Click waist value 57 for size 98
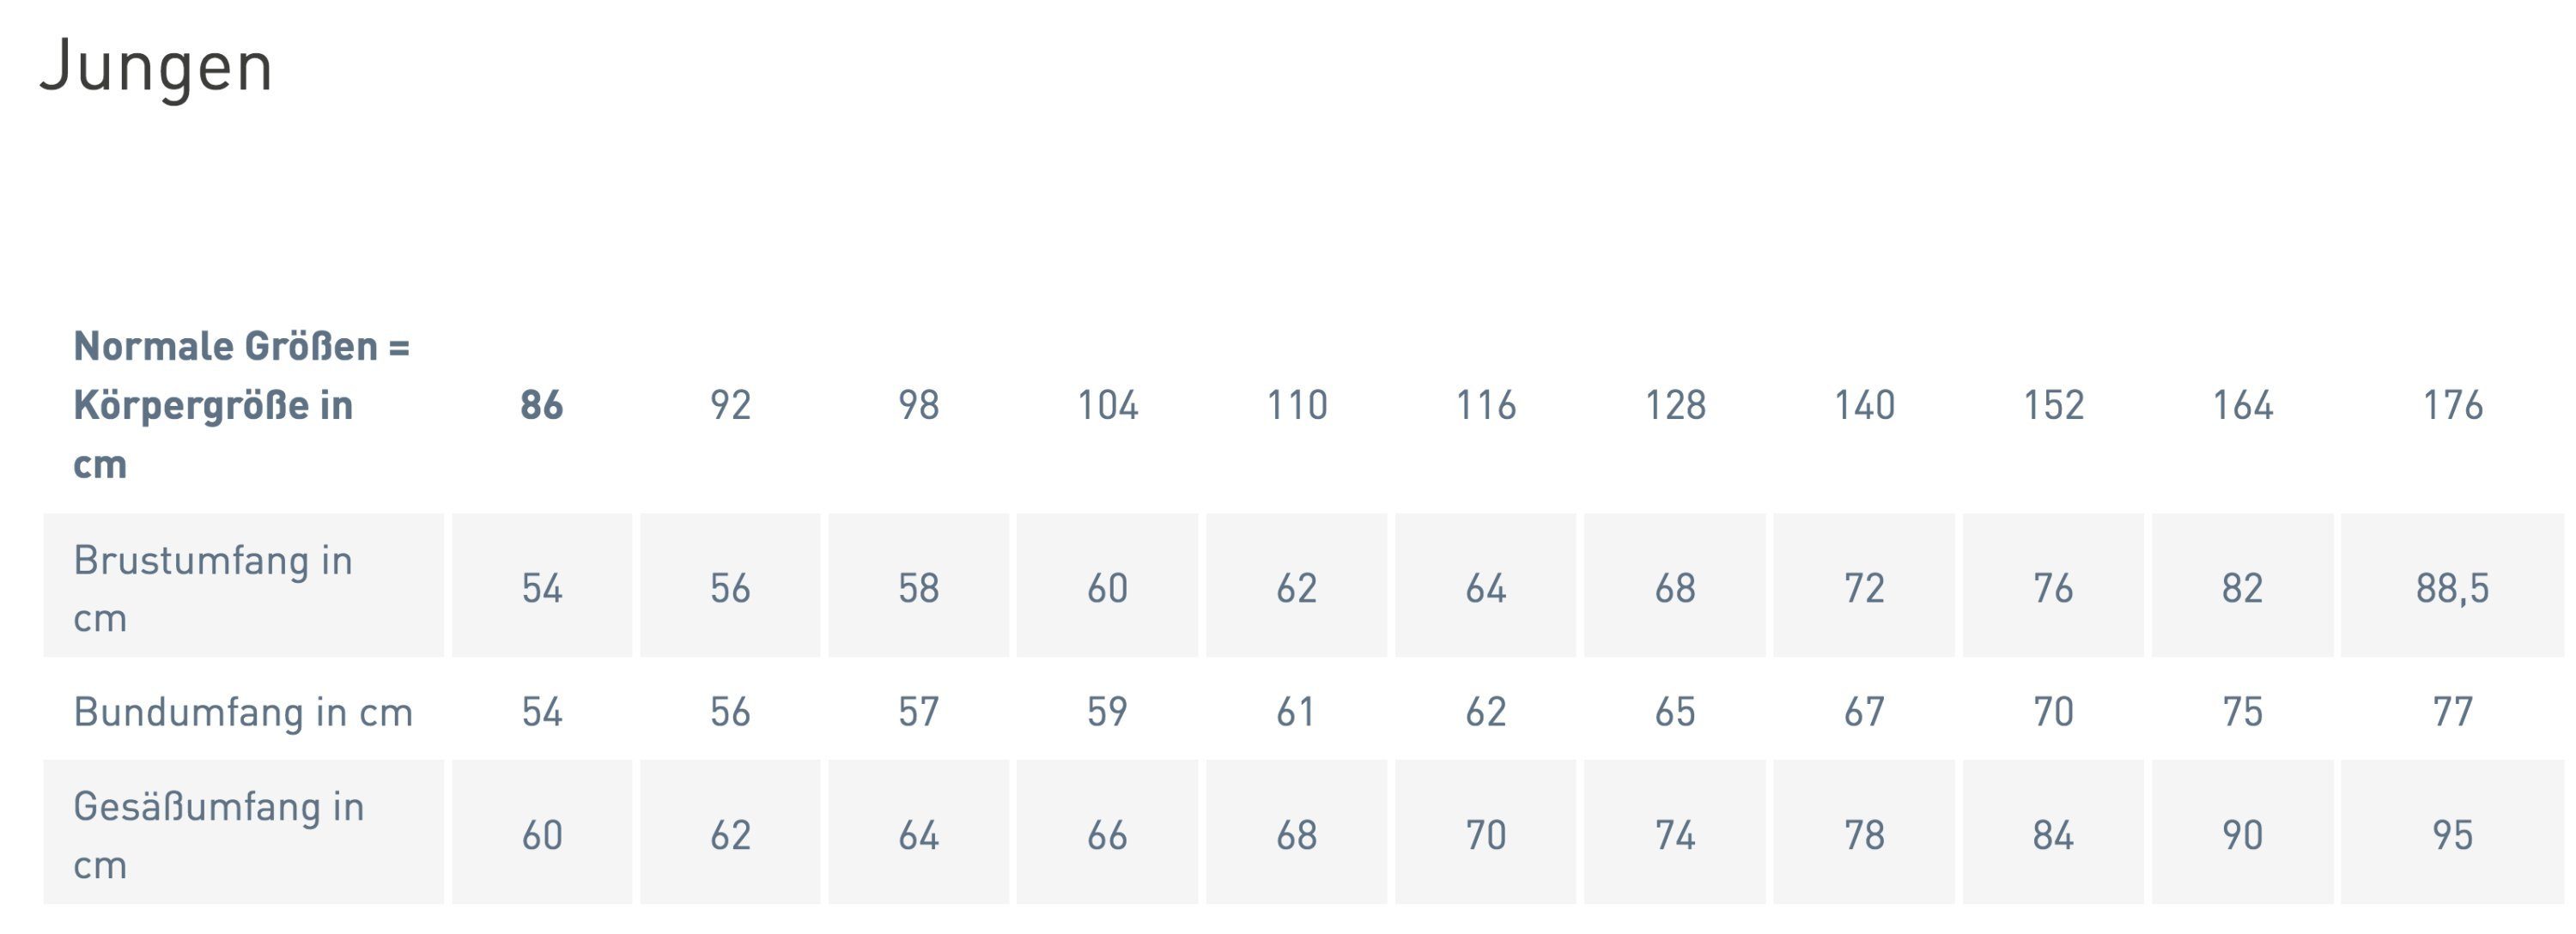The height and width of the screenshot is (934, 2576). pos(918,712)
